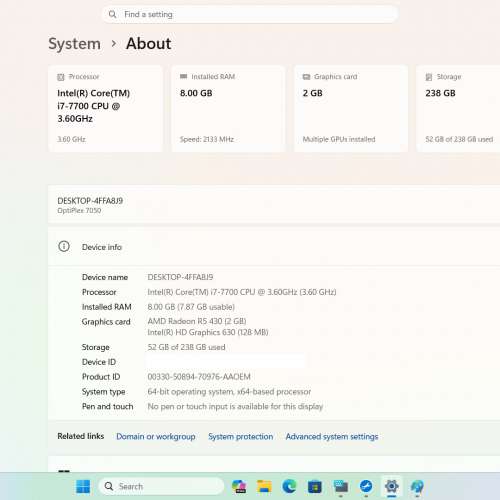This screenshot has height=500, width=500.
Task: Open the Domain or workgroup link
Action: pyautogui.click(x=156, y=437)
